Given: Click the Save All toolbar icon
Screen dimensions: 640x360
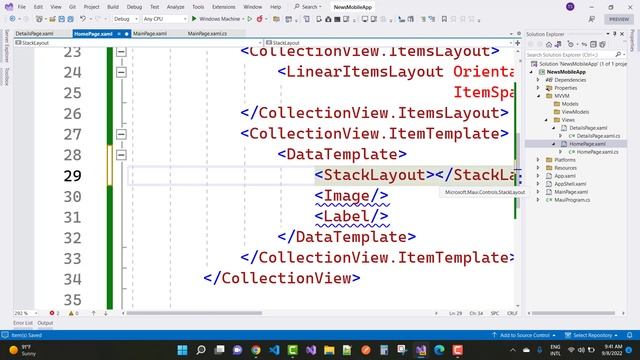Looking at the screenshot, I should pos(71,19).
